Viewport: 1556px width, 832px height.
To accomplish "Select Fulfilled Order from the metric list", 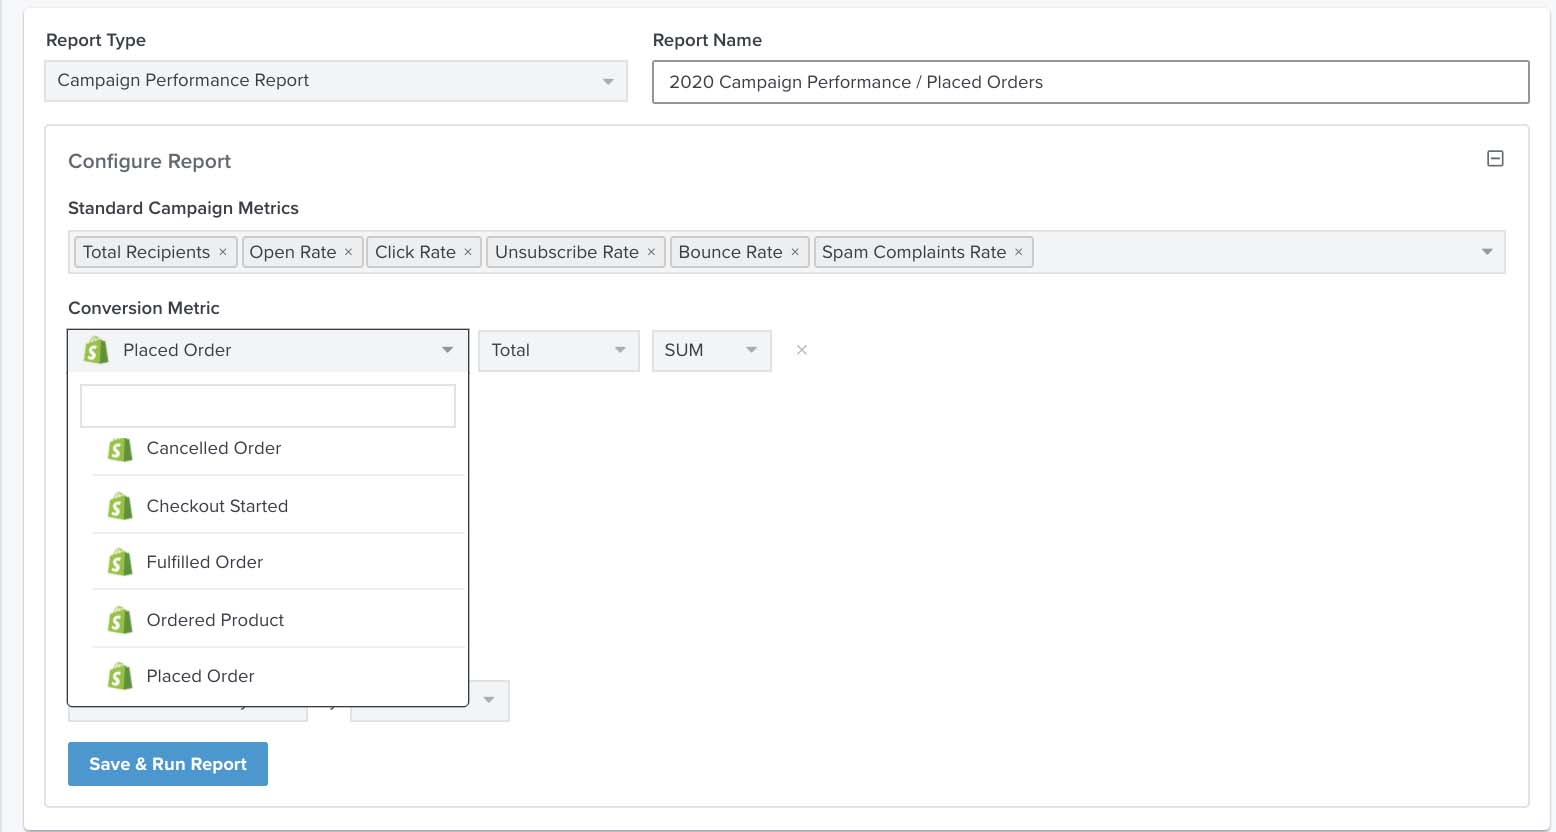I will [x=204, y=561].
